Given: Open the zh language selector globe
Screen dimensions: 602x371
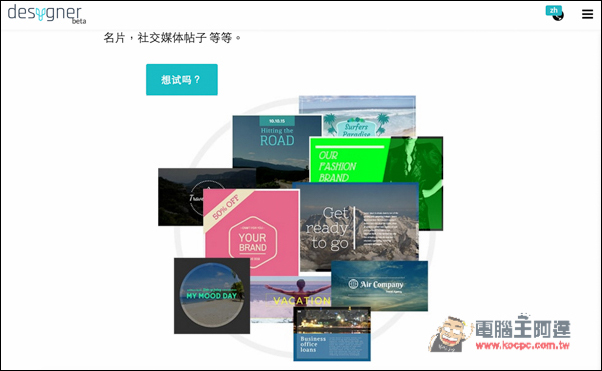Looking at the screenshot, I should click(x=555, y=13).
